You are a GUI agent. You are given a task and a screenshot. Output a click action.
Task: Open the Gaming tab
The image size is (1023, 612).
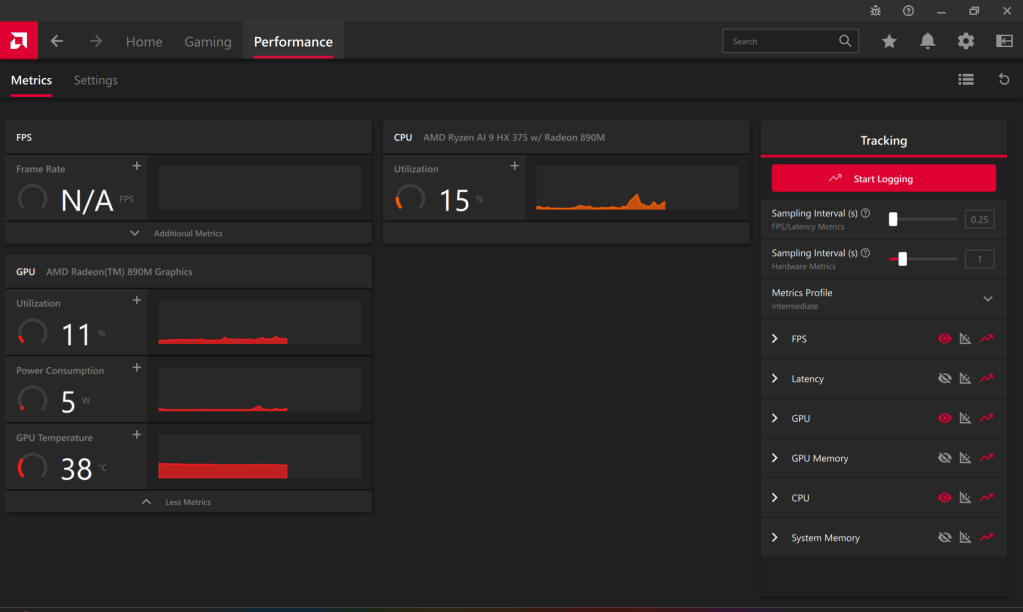coord(208,42)
